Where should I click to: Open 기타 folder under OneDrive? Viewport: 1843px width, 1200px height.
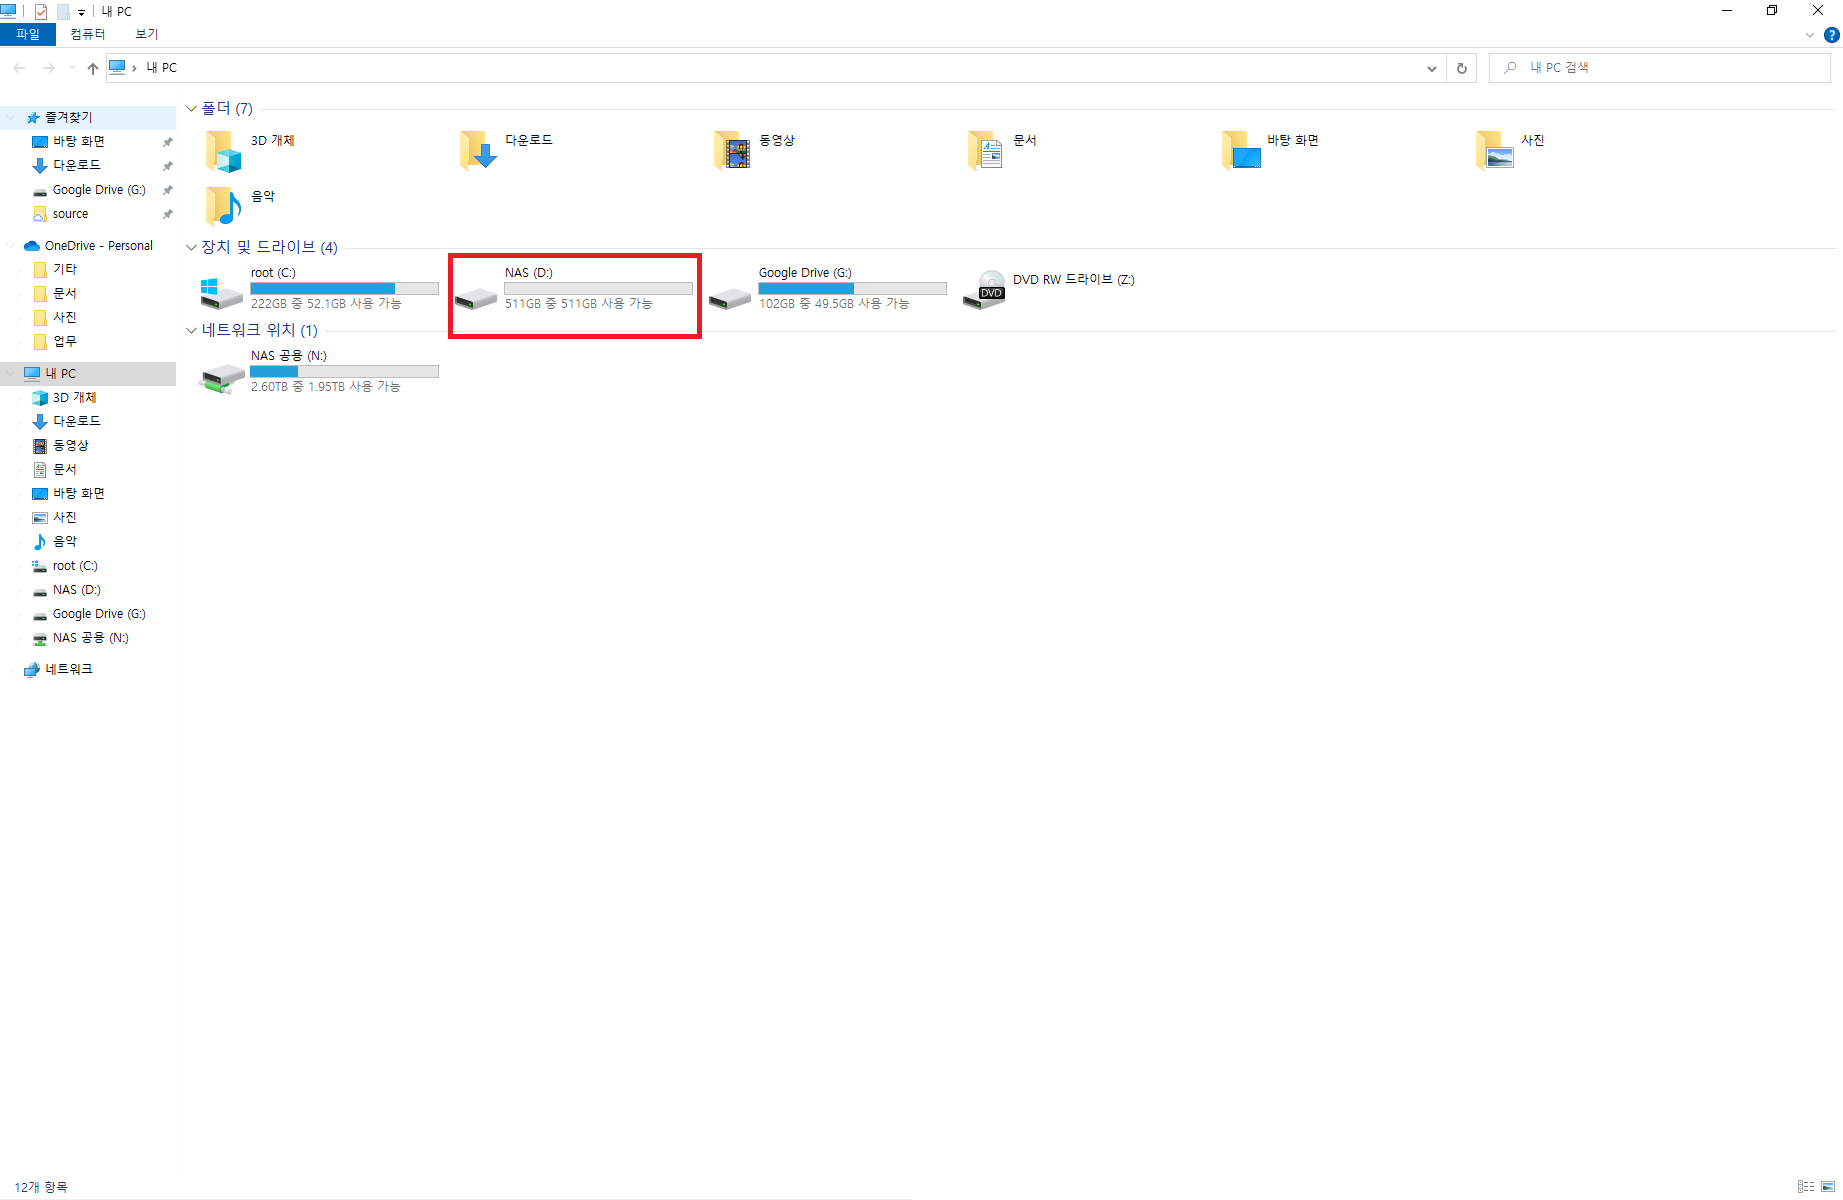pyautogui.click(x=65, y=269)
